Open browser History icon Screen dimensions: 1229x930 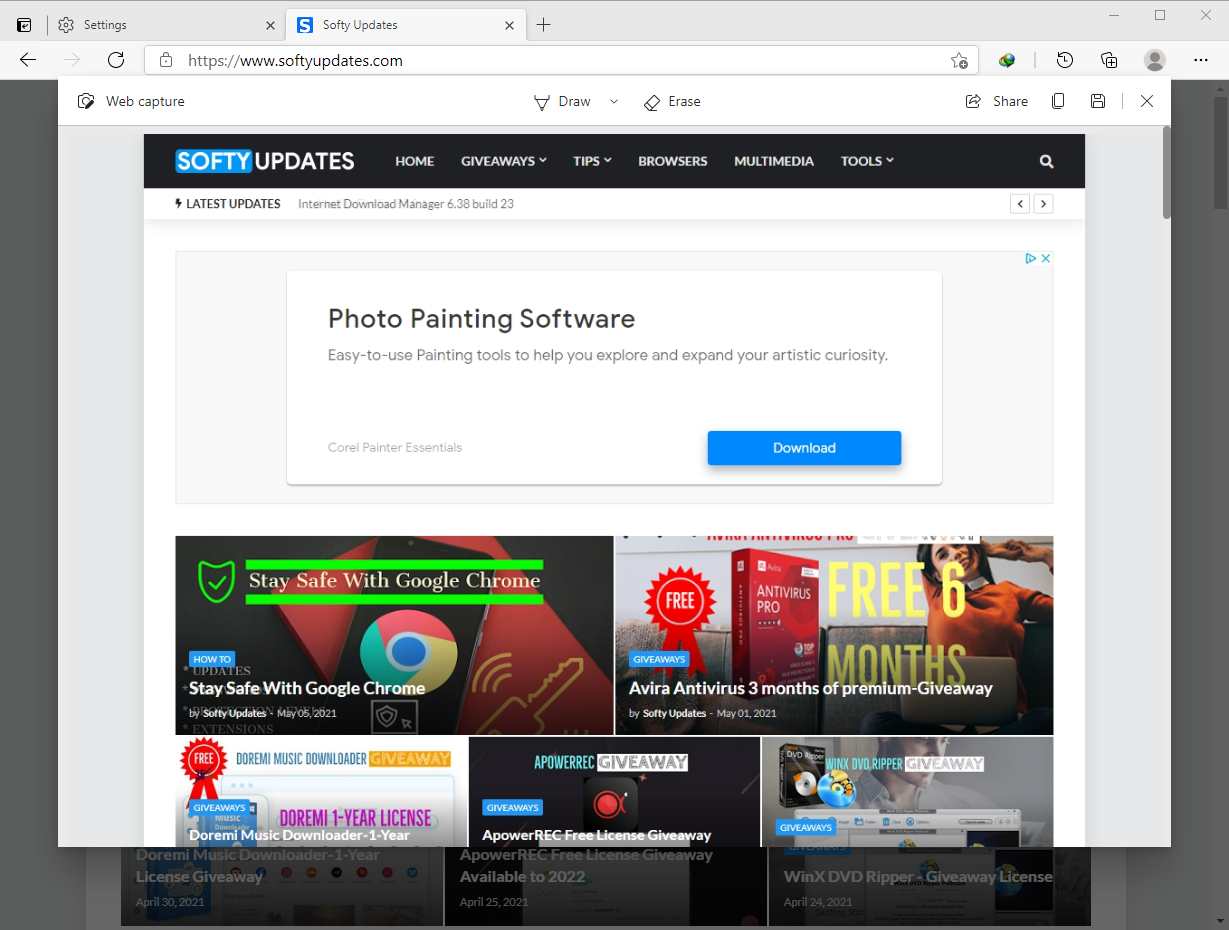1065,60
